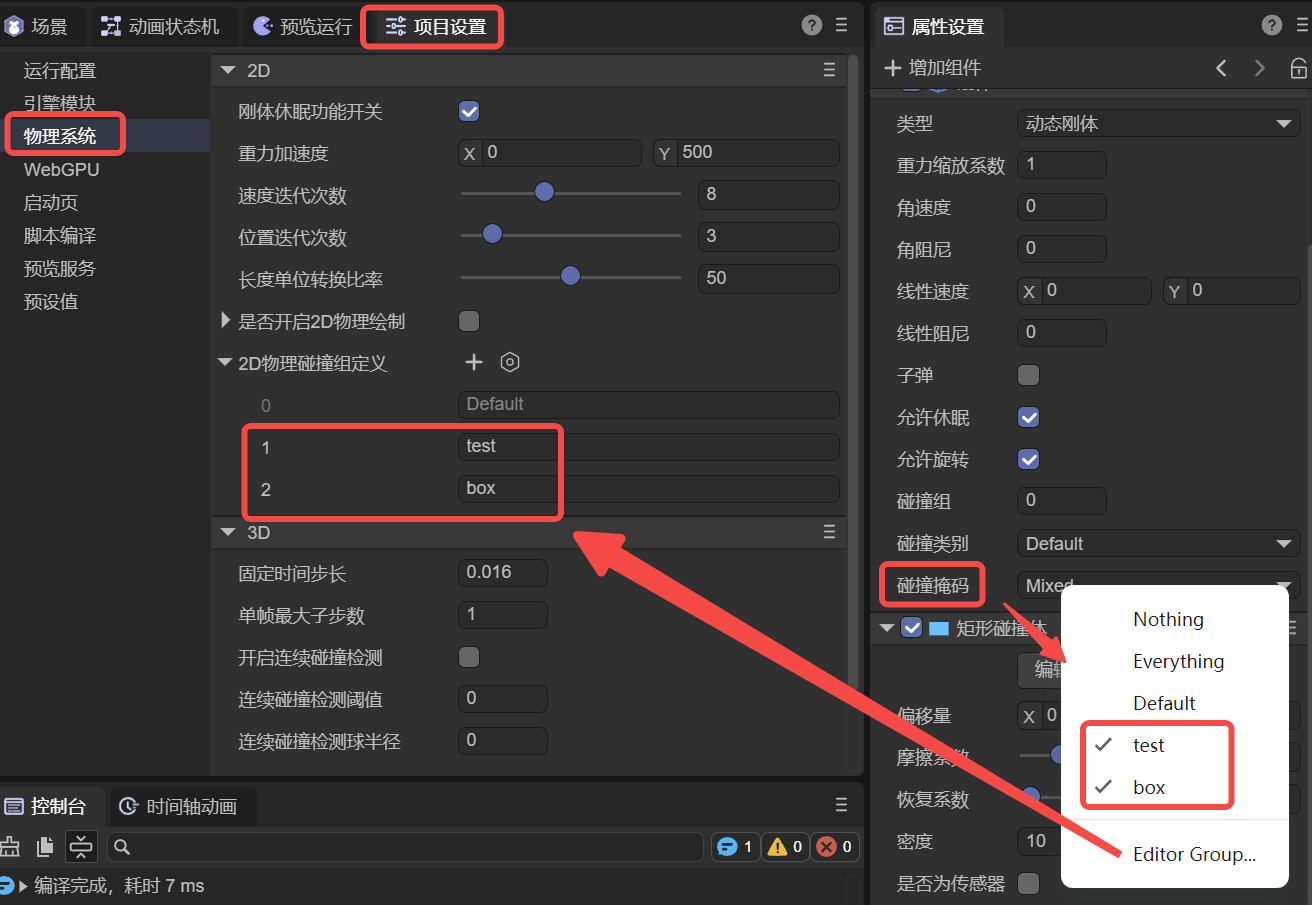Filter console by warning messages
The width and height of the screenshot is (1312, 905).
pos(785,847)
